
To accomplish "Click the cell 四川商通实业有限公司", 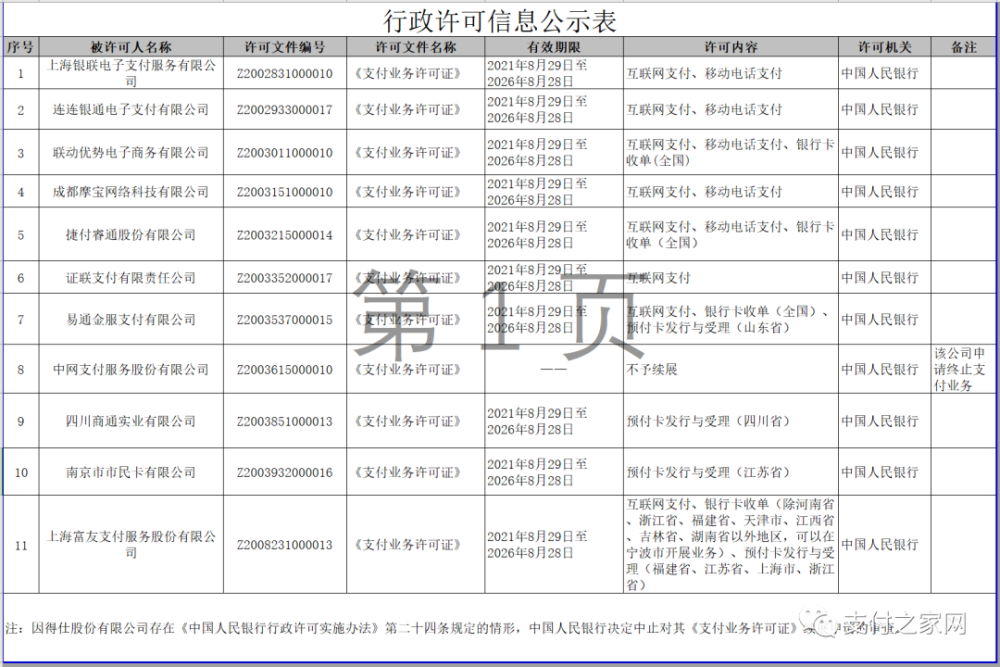I will coord(131,421).
